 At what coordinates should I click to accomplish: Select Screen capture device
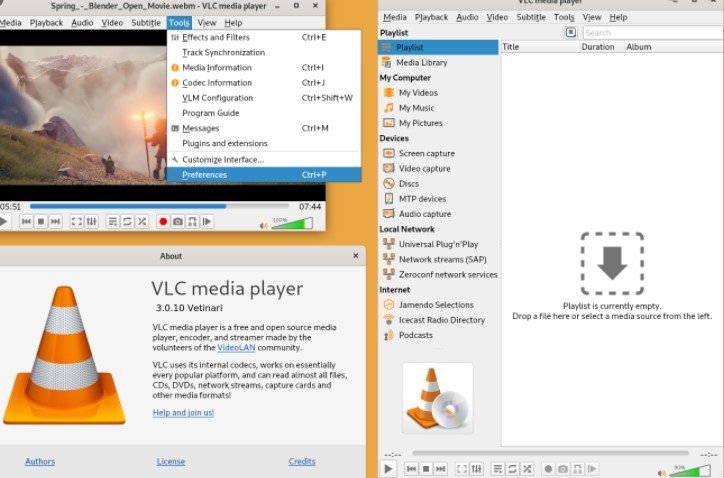tap(438, 153)
